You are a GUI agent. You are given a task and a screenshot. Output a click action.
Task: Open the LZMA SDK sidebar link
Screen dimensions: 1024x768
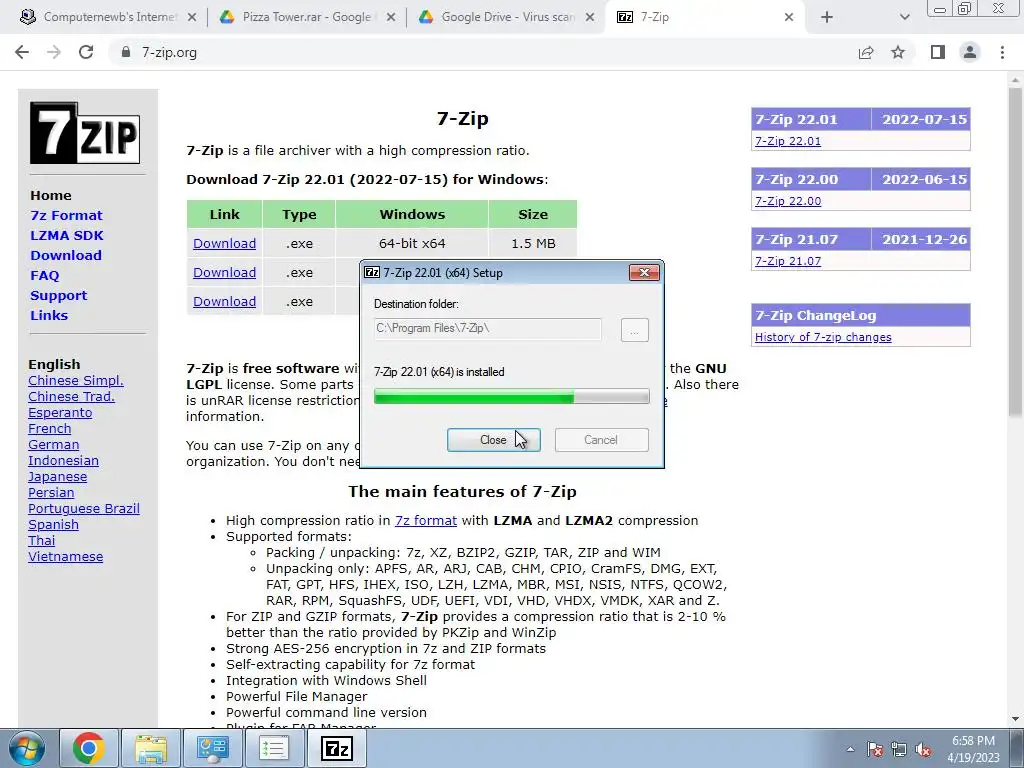[x=67, y=235]
